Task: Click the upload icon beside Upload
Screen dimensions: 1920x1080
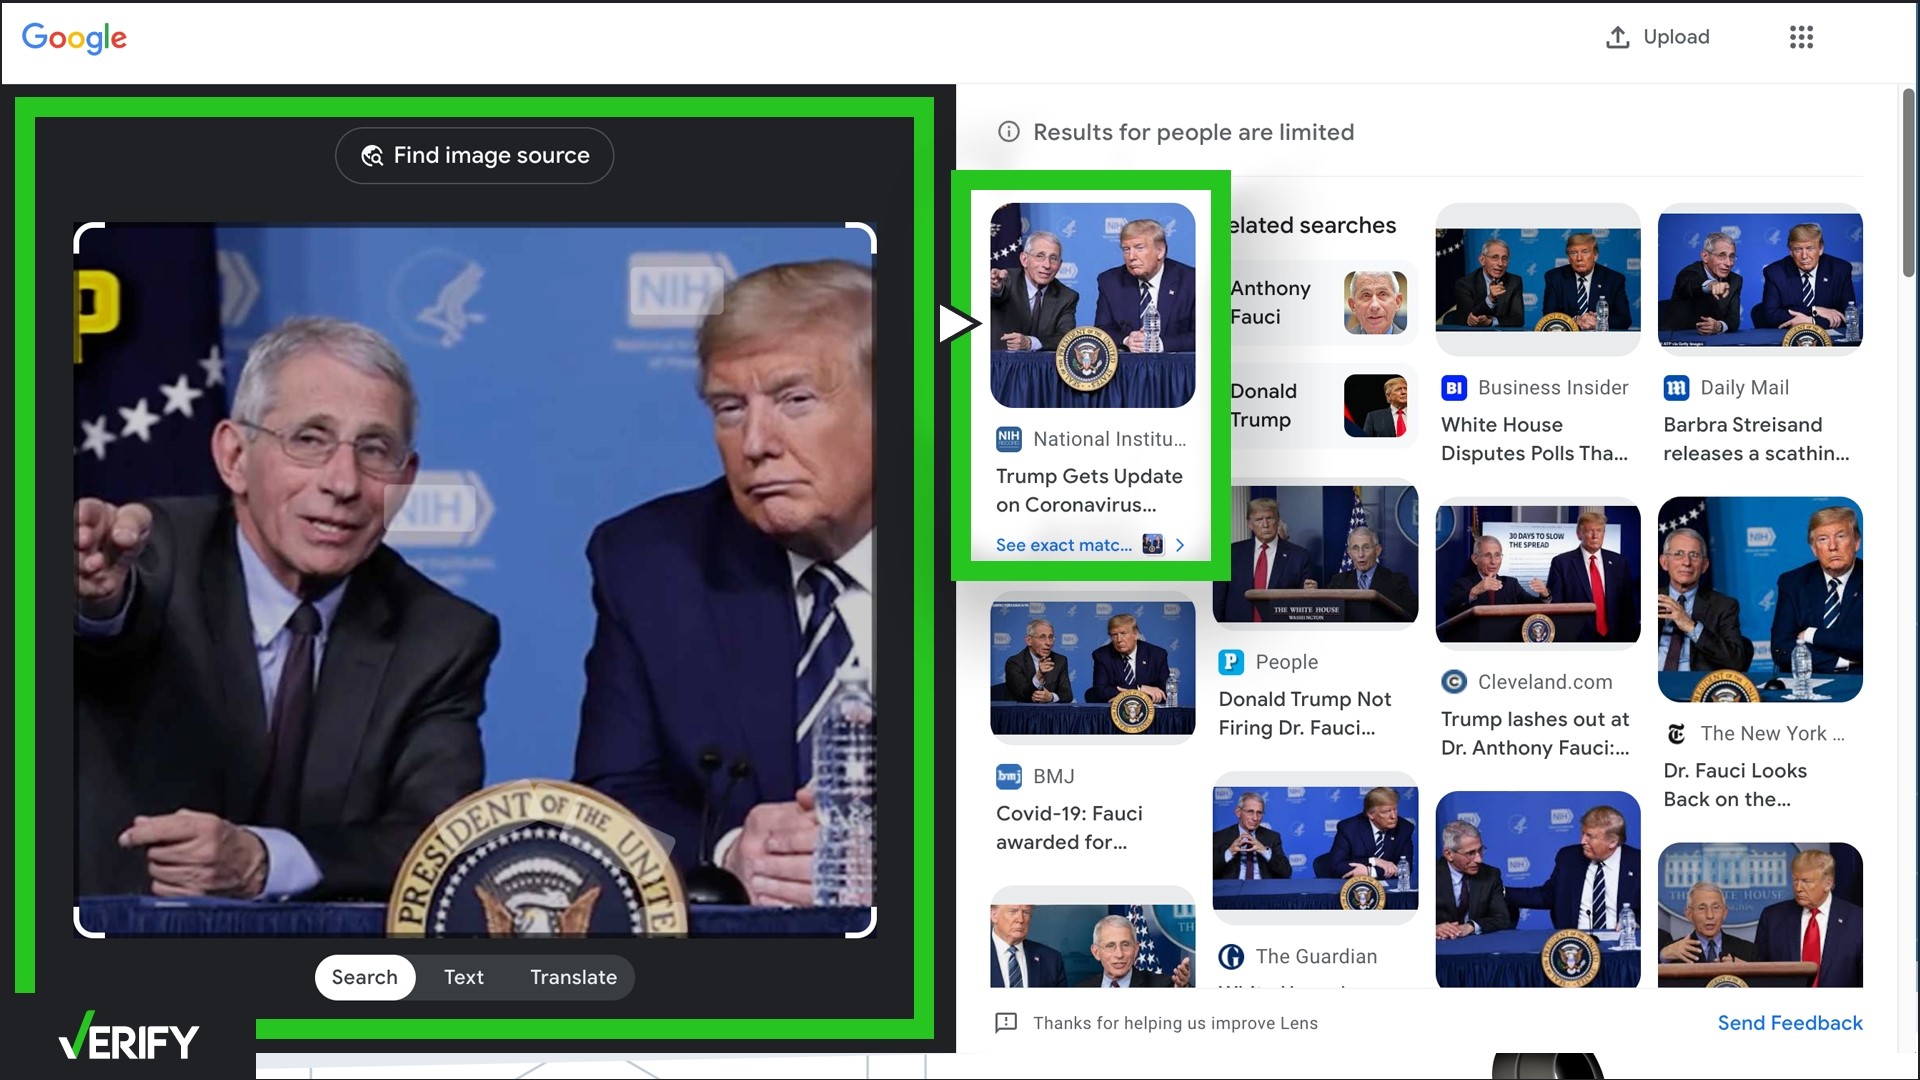Action: point(1617,37)
